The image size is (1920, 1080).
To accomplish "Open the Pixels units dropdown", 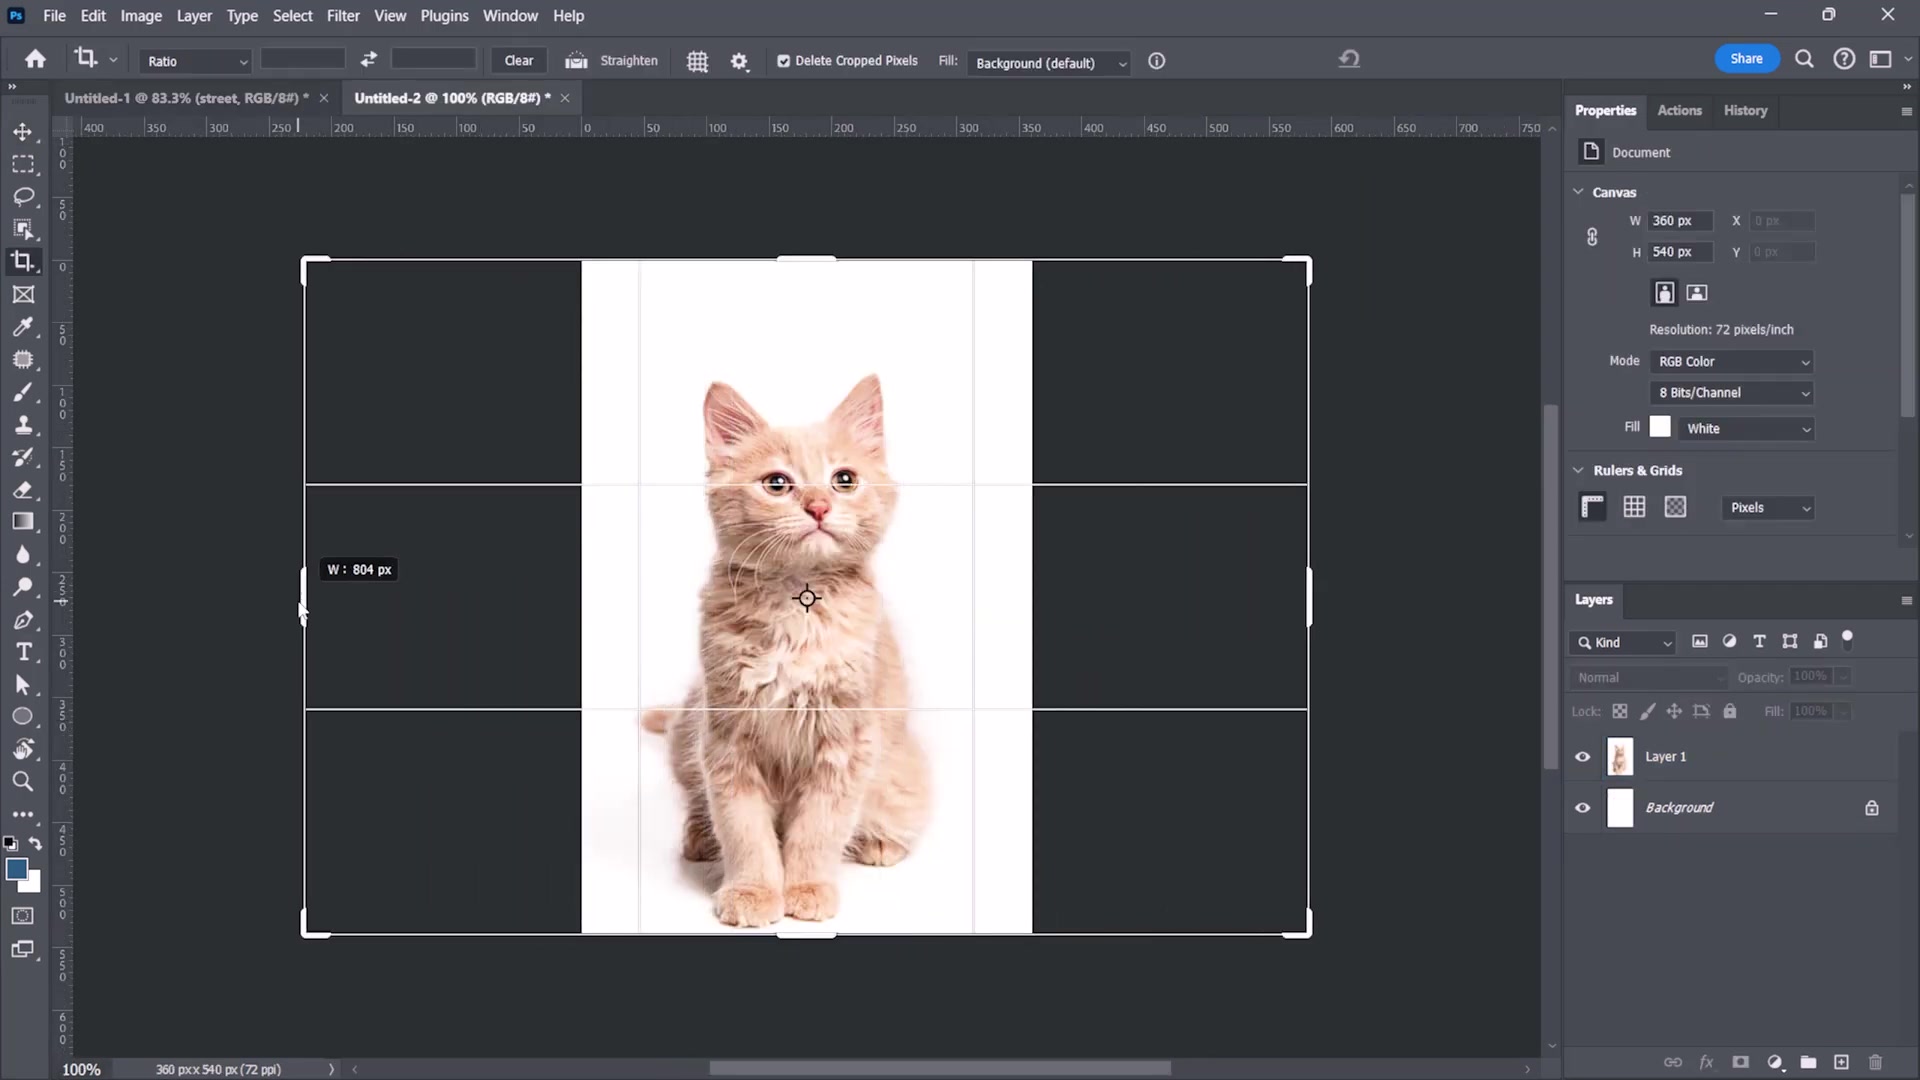I will pyautogui.click(x=1768, y=508).
